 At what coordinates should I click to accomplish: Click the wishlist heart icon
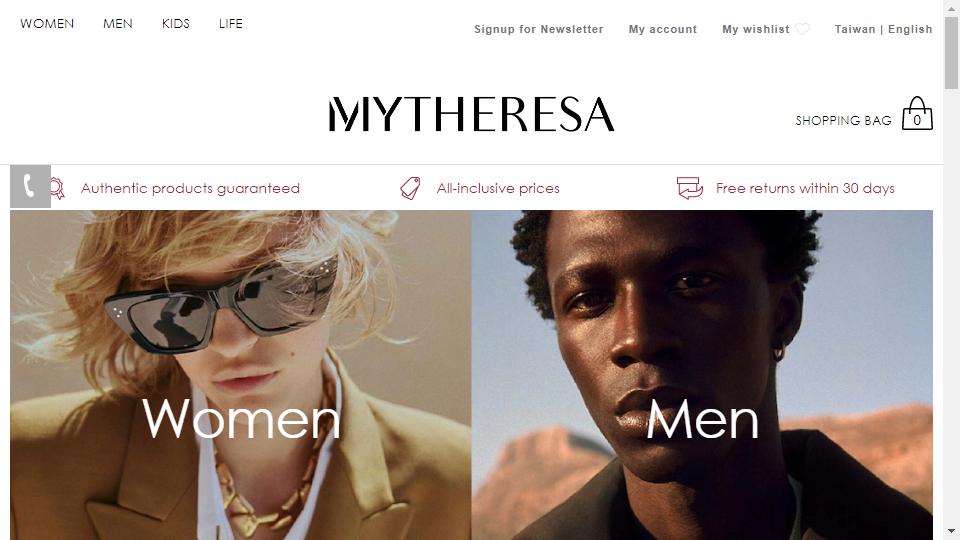[x=803, y=29]
